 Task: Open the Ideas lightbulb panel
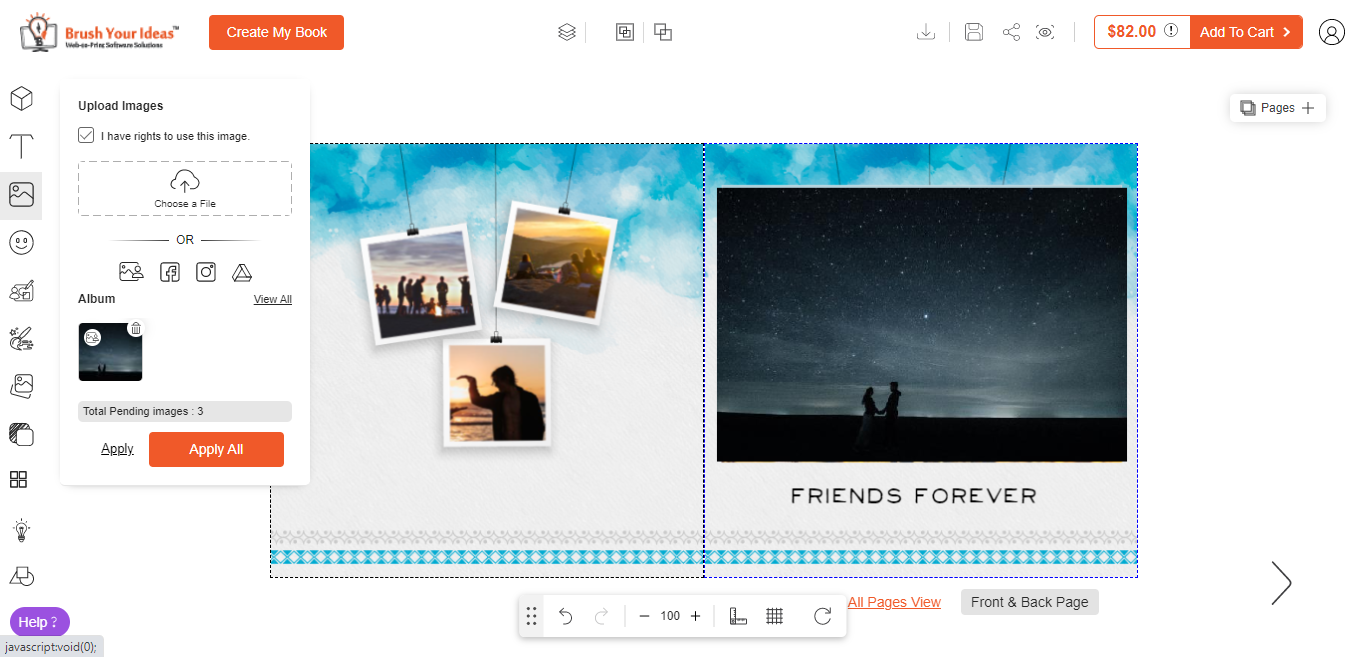pyautogui.click(x=20, y=529)
